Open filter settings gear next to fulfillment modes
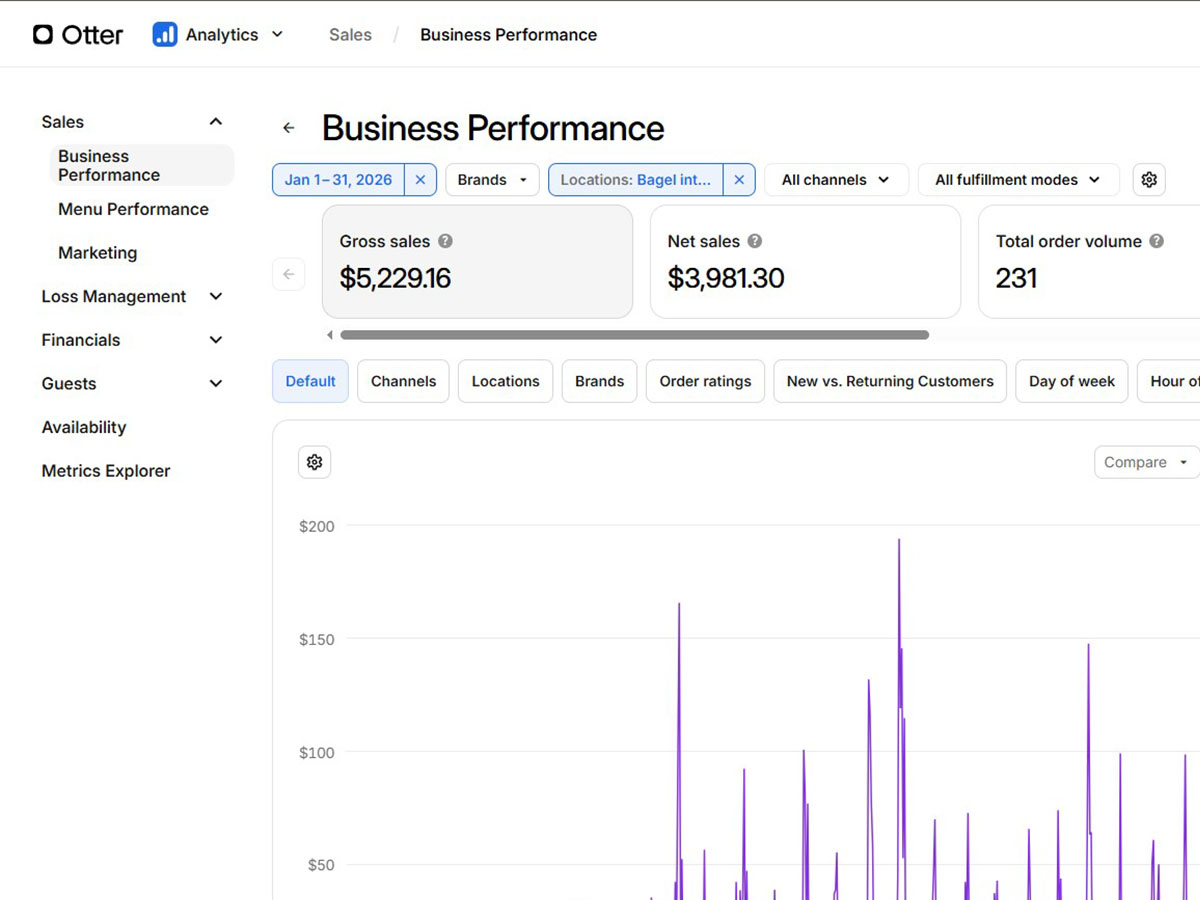This screenshot has width=1200, height=900. click(x=1149, y=180)
